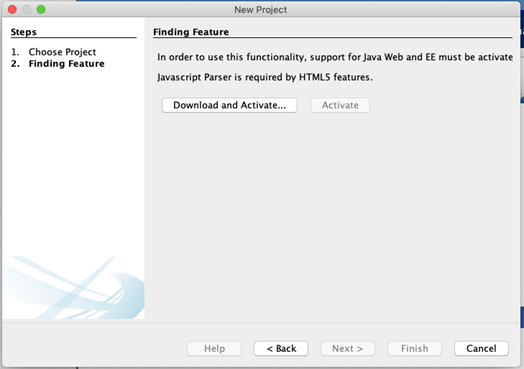The image size is (524, 369).
Task: Select bold step 2 Finding Feature in sidebar
Action: 67,64
